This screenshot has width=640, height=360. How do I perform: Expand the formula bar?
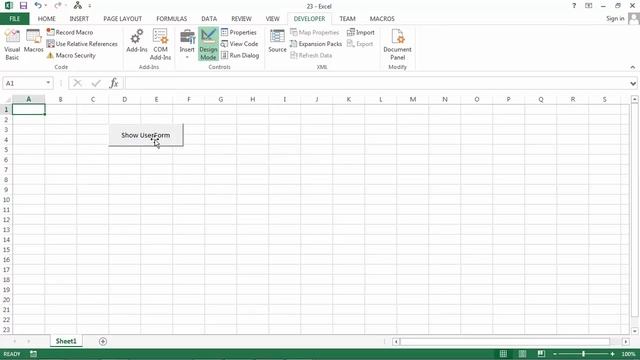point(633,83)
